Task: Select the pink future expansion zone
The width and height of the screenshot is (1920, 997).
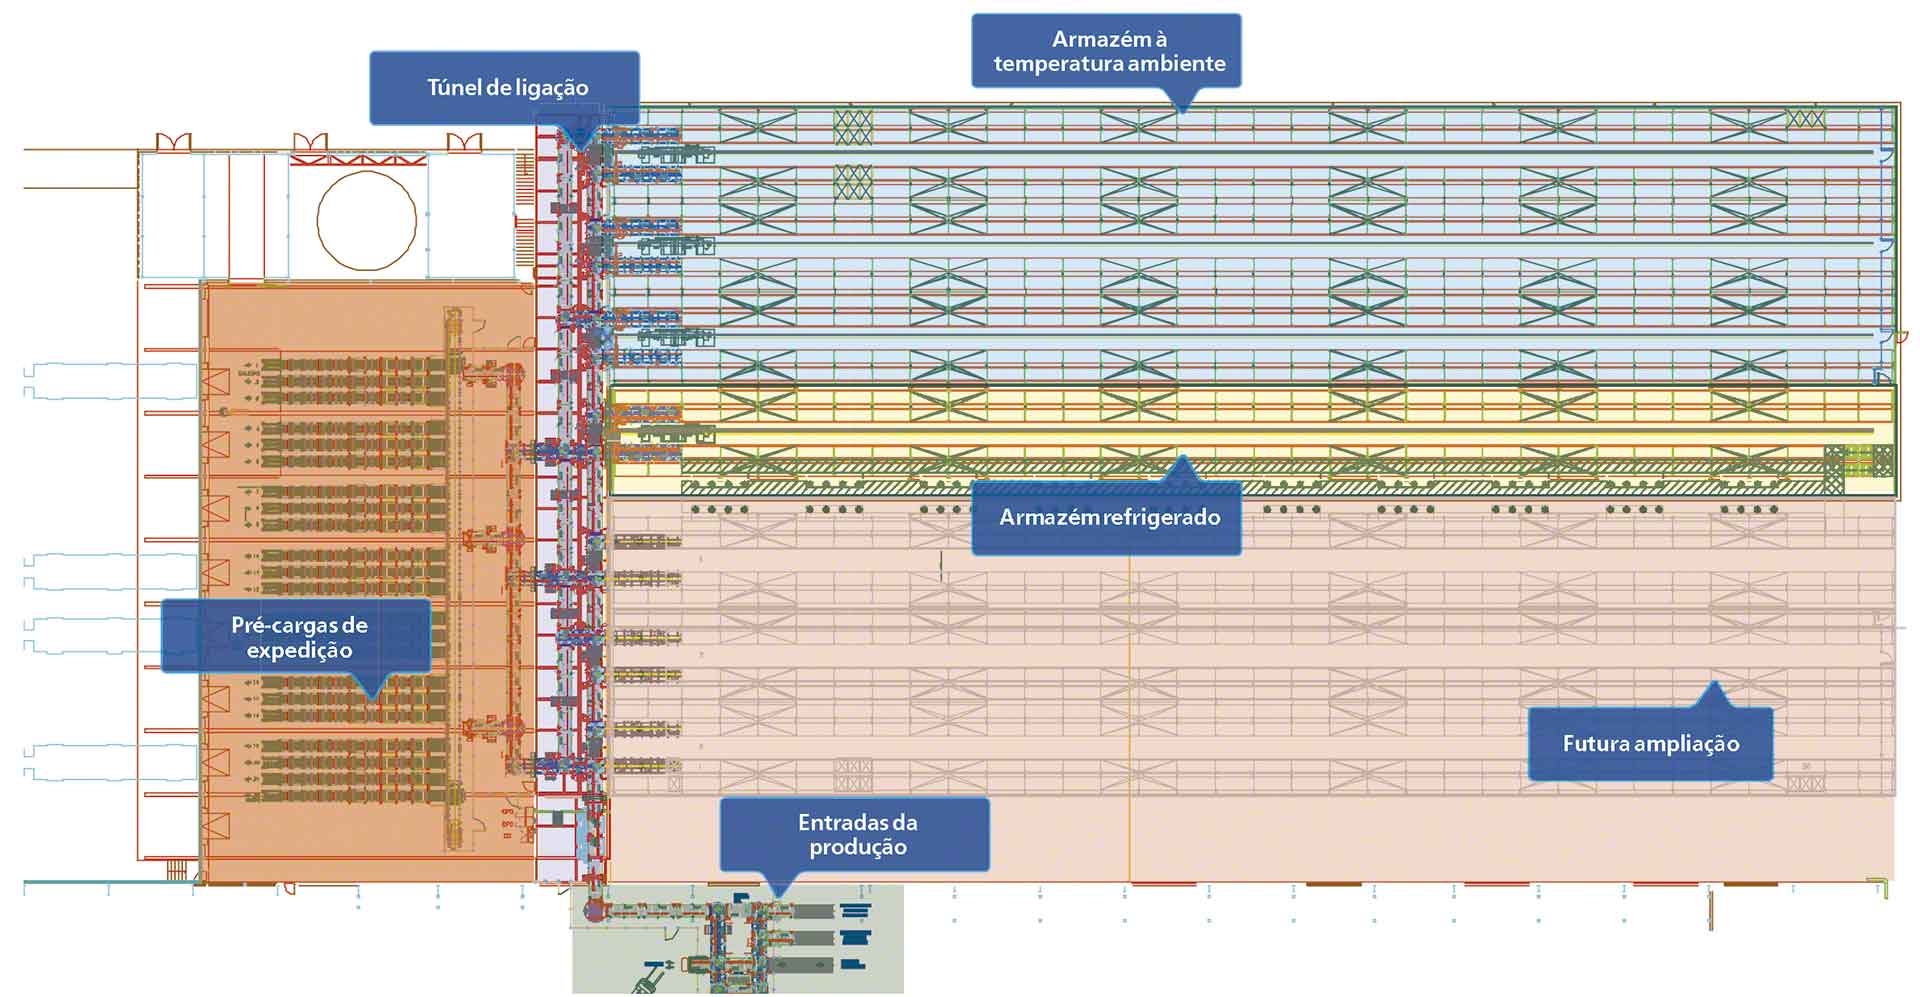Action: point(1251,690)
